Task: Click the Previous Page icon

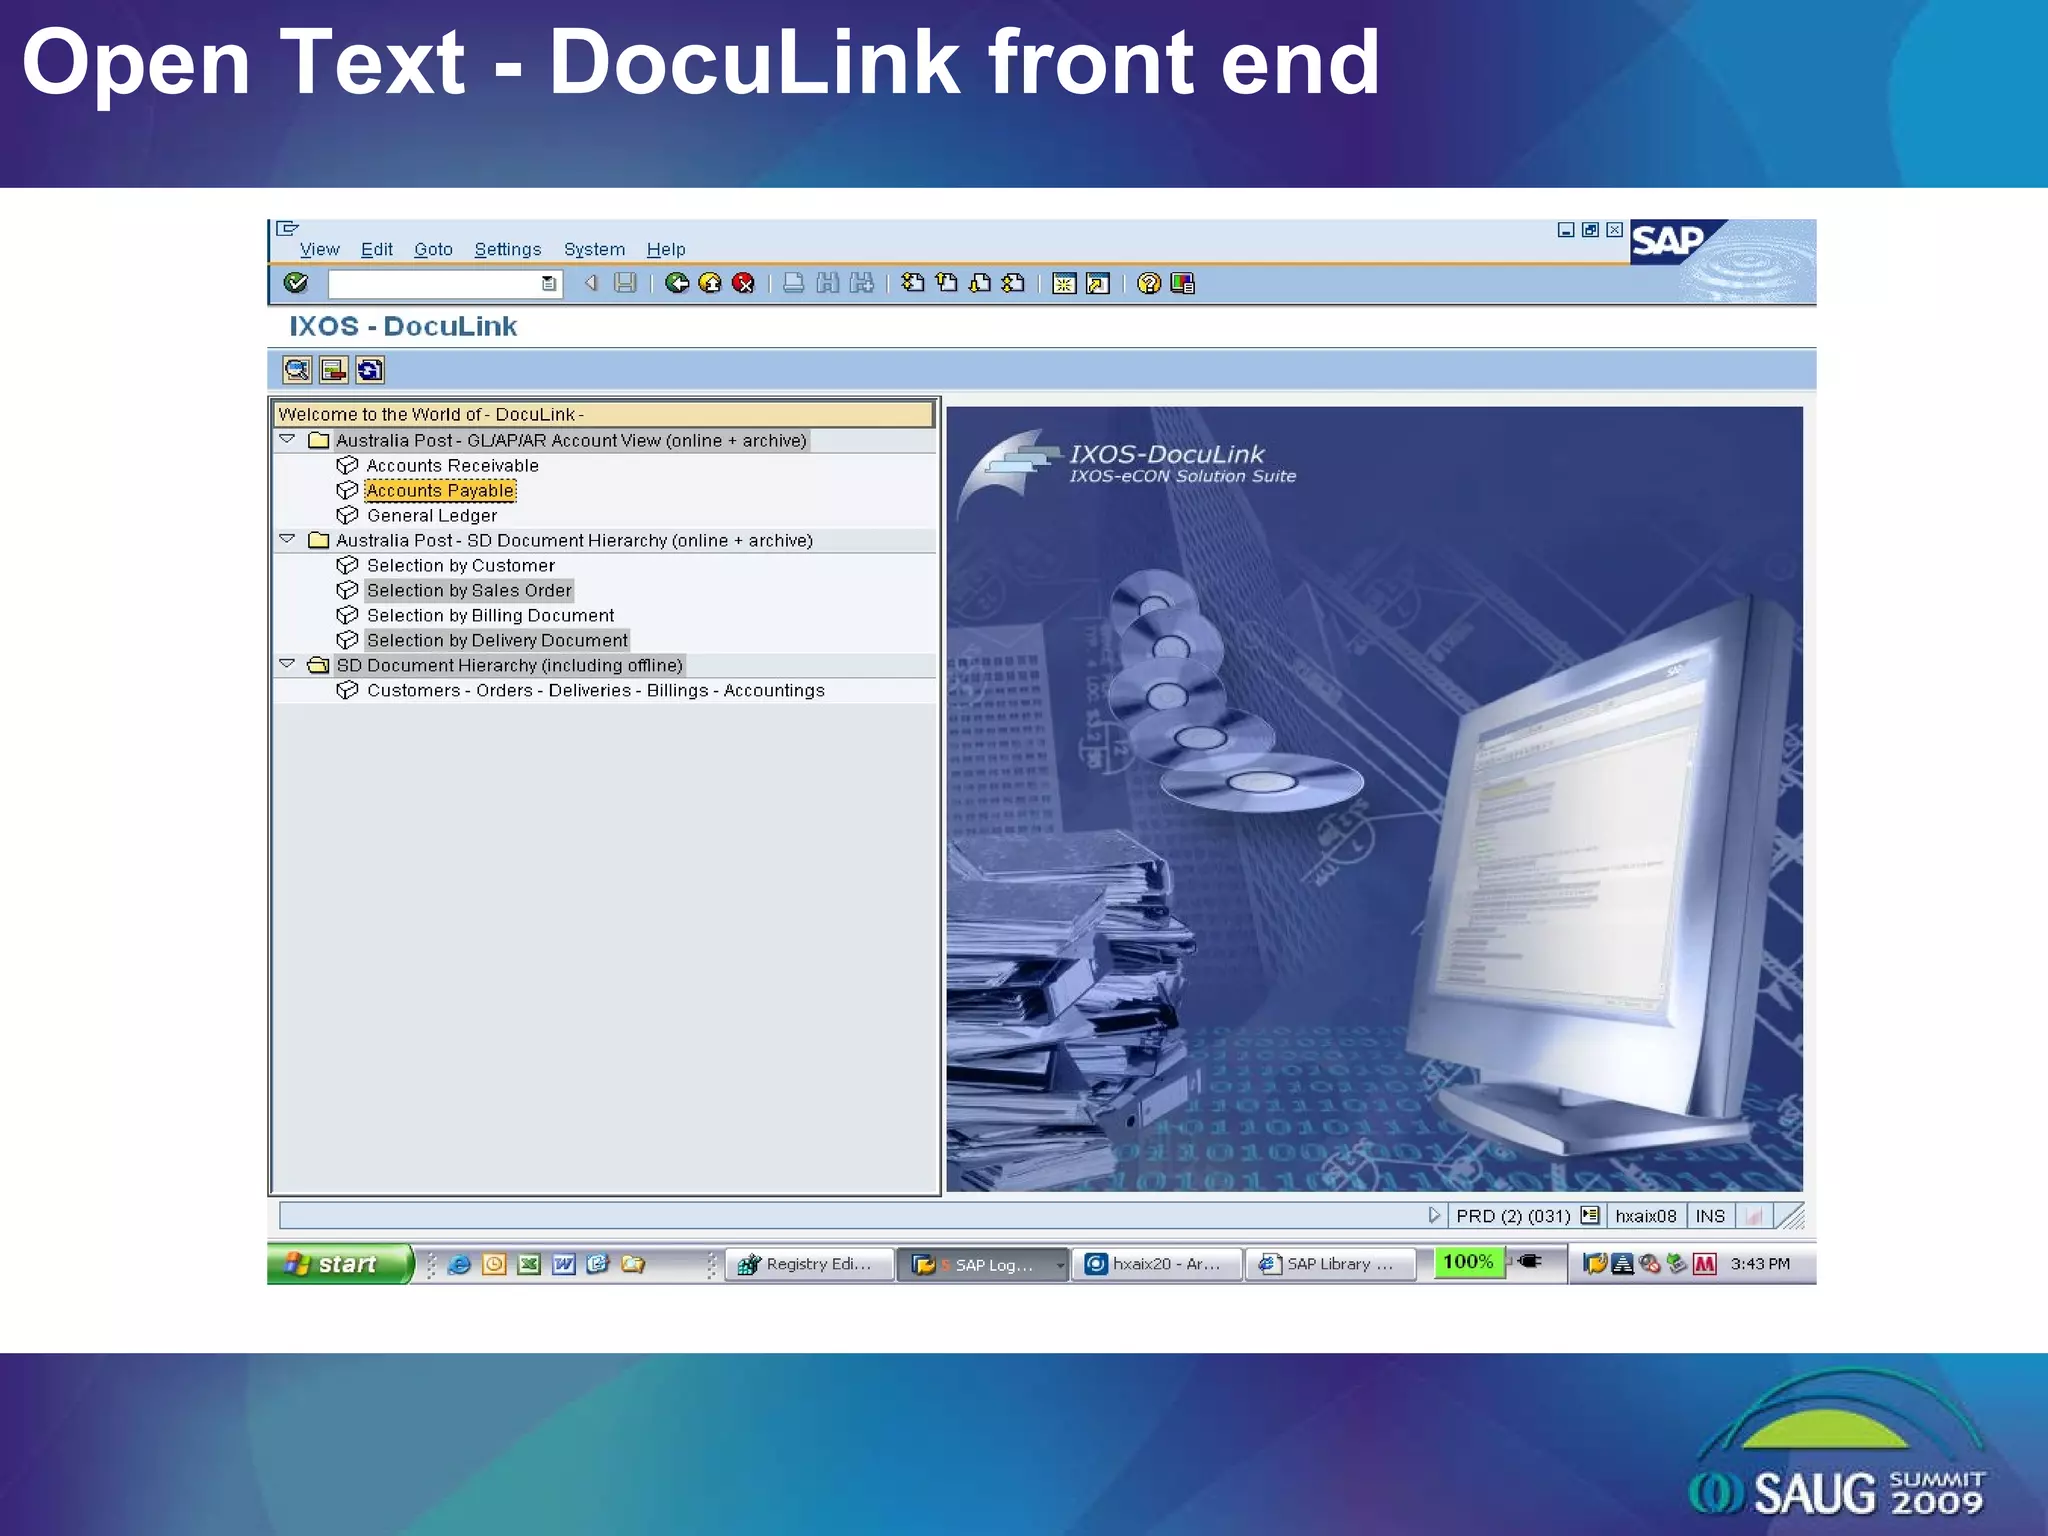Action: [946, 283]
